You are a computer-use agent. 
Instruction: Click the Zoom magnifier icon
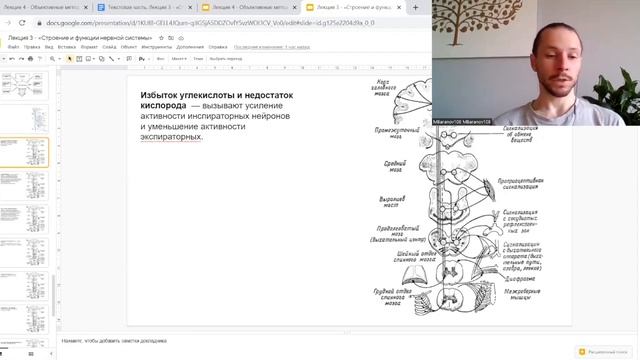(x=52, y=59)
